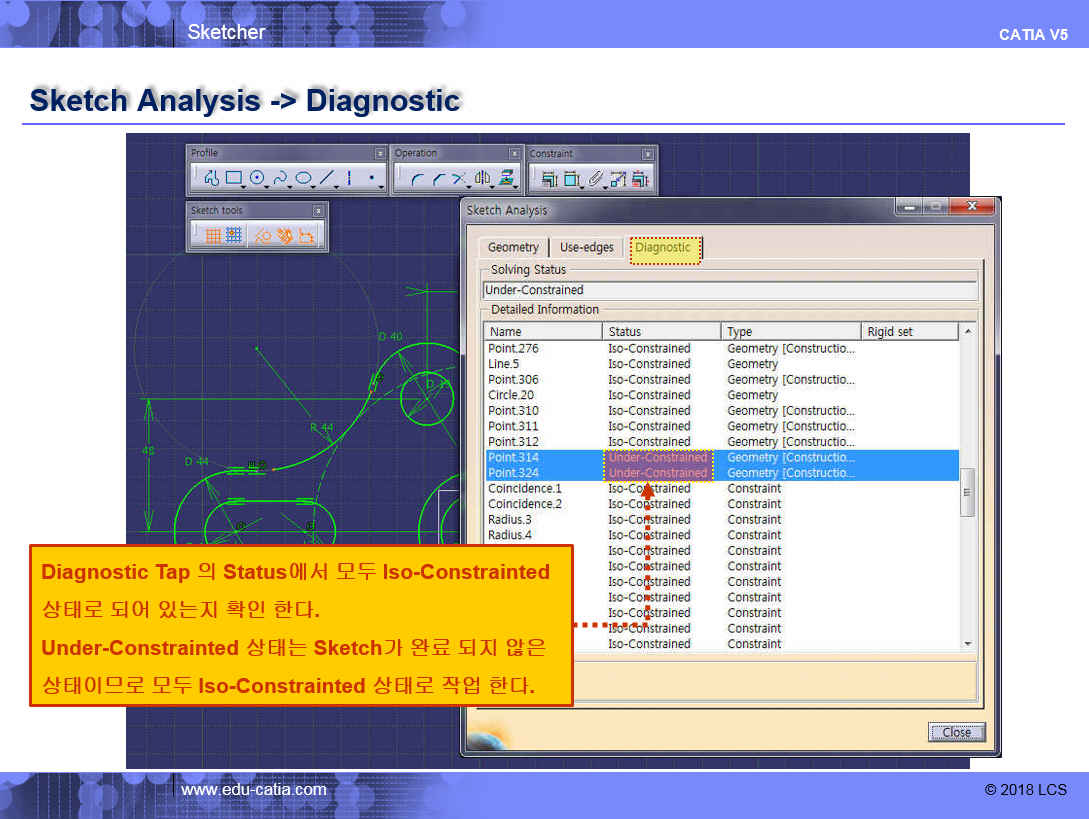Toggle the Grid display in Sketch tools
This screenshot has height=819, width=1089.
[x=212, y=236]
